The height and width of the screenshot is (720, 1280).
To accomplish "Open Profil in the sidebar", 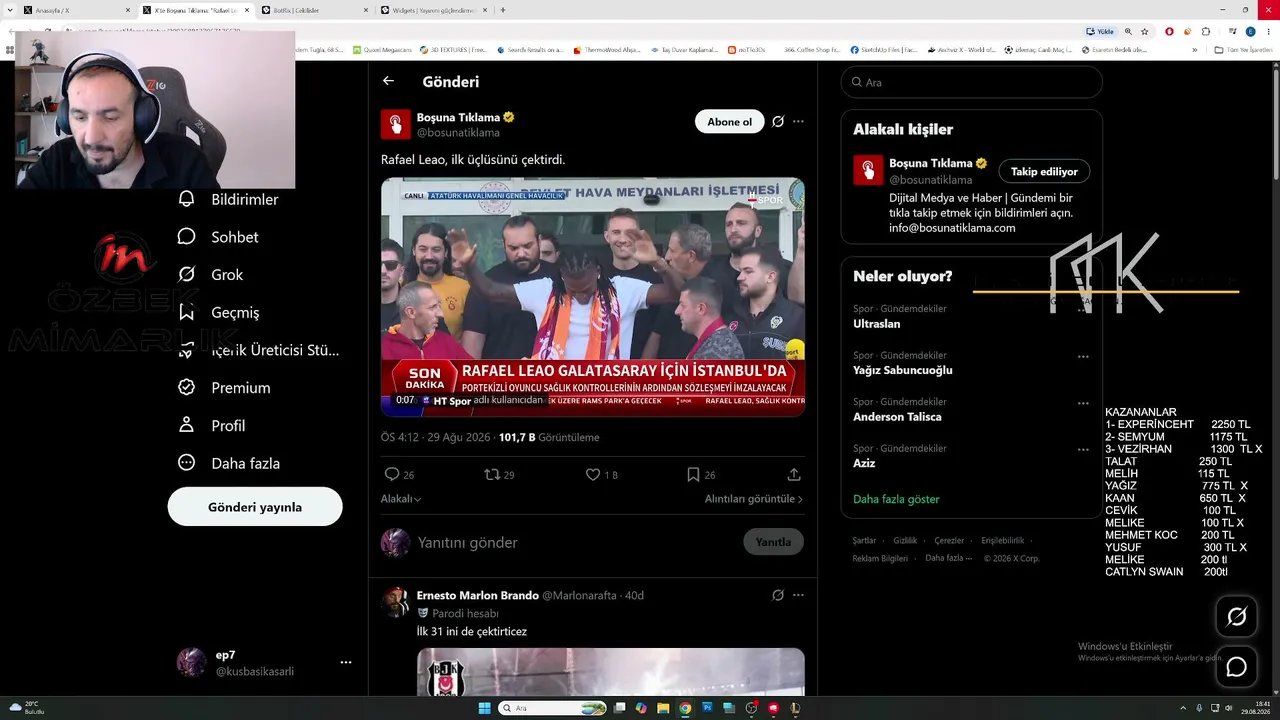I will (212, 426).
